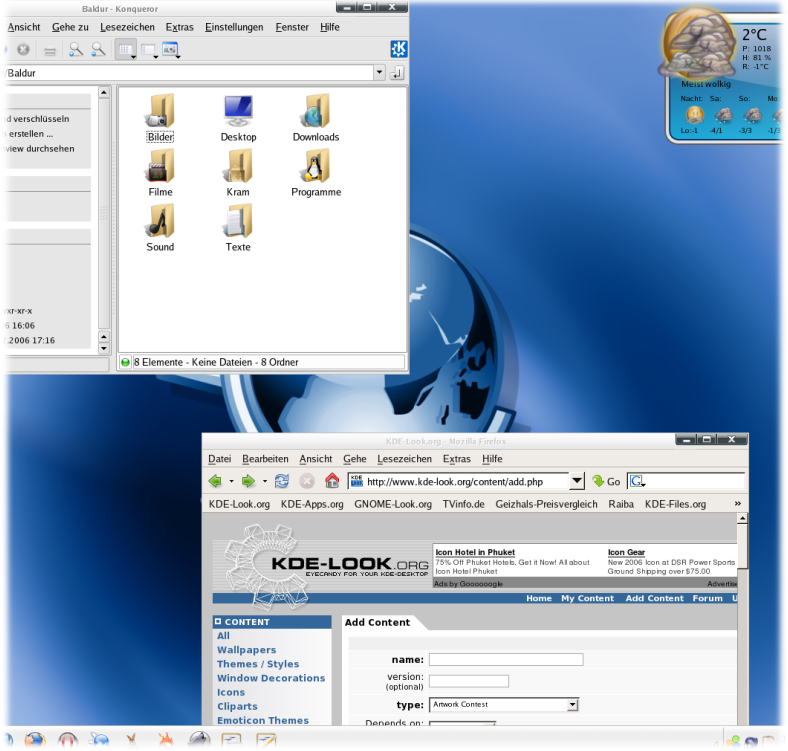This screenshot has height=751, width=788.
Task: Click the Icon Hotel in Phuket ad link
Action: point(475,552)
